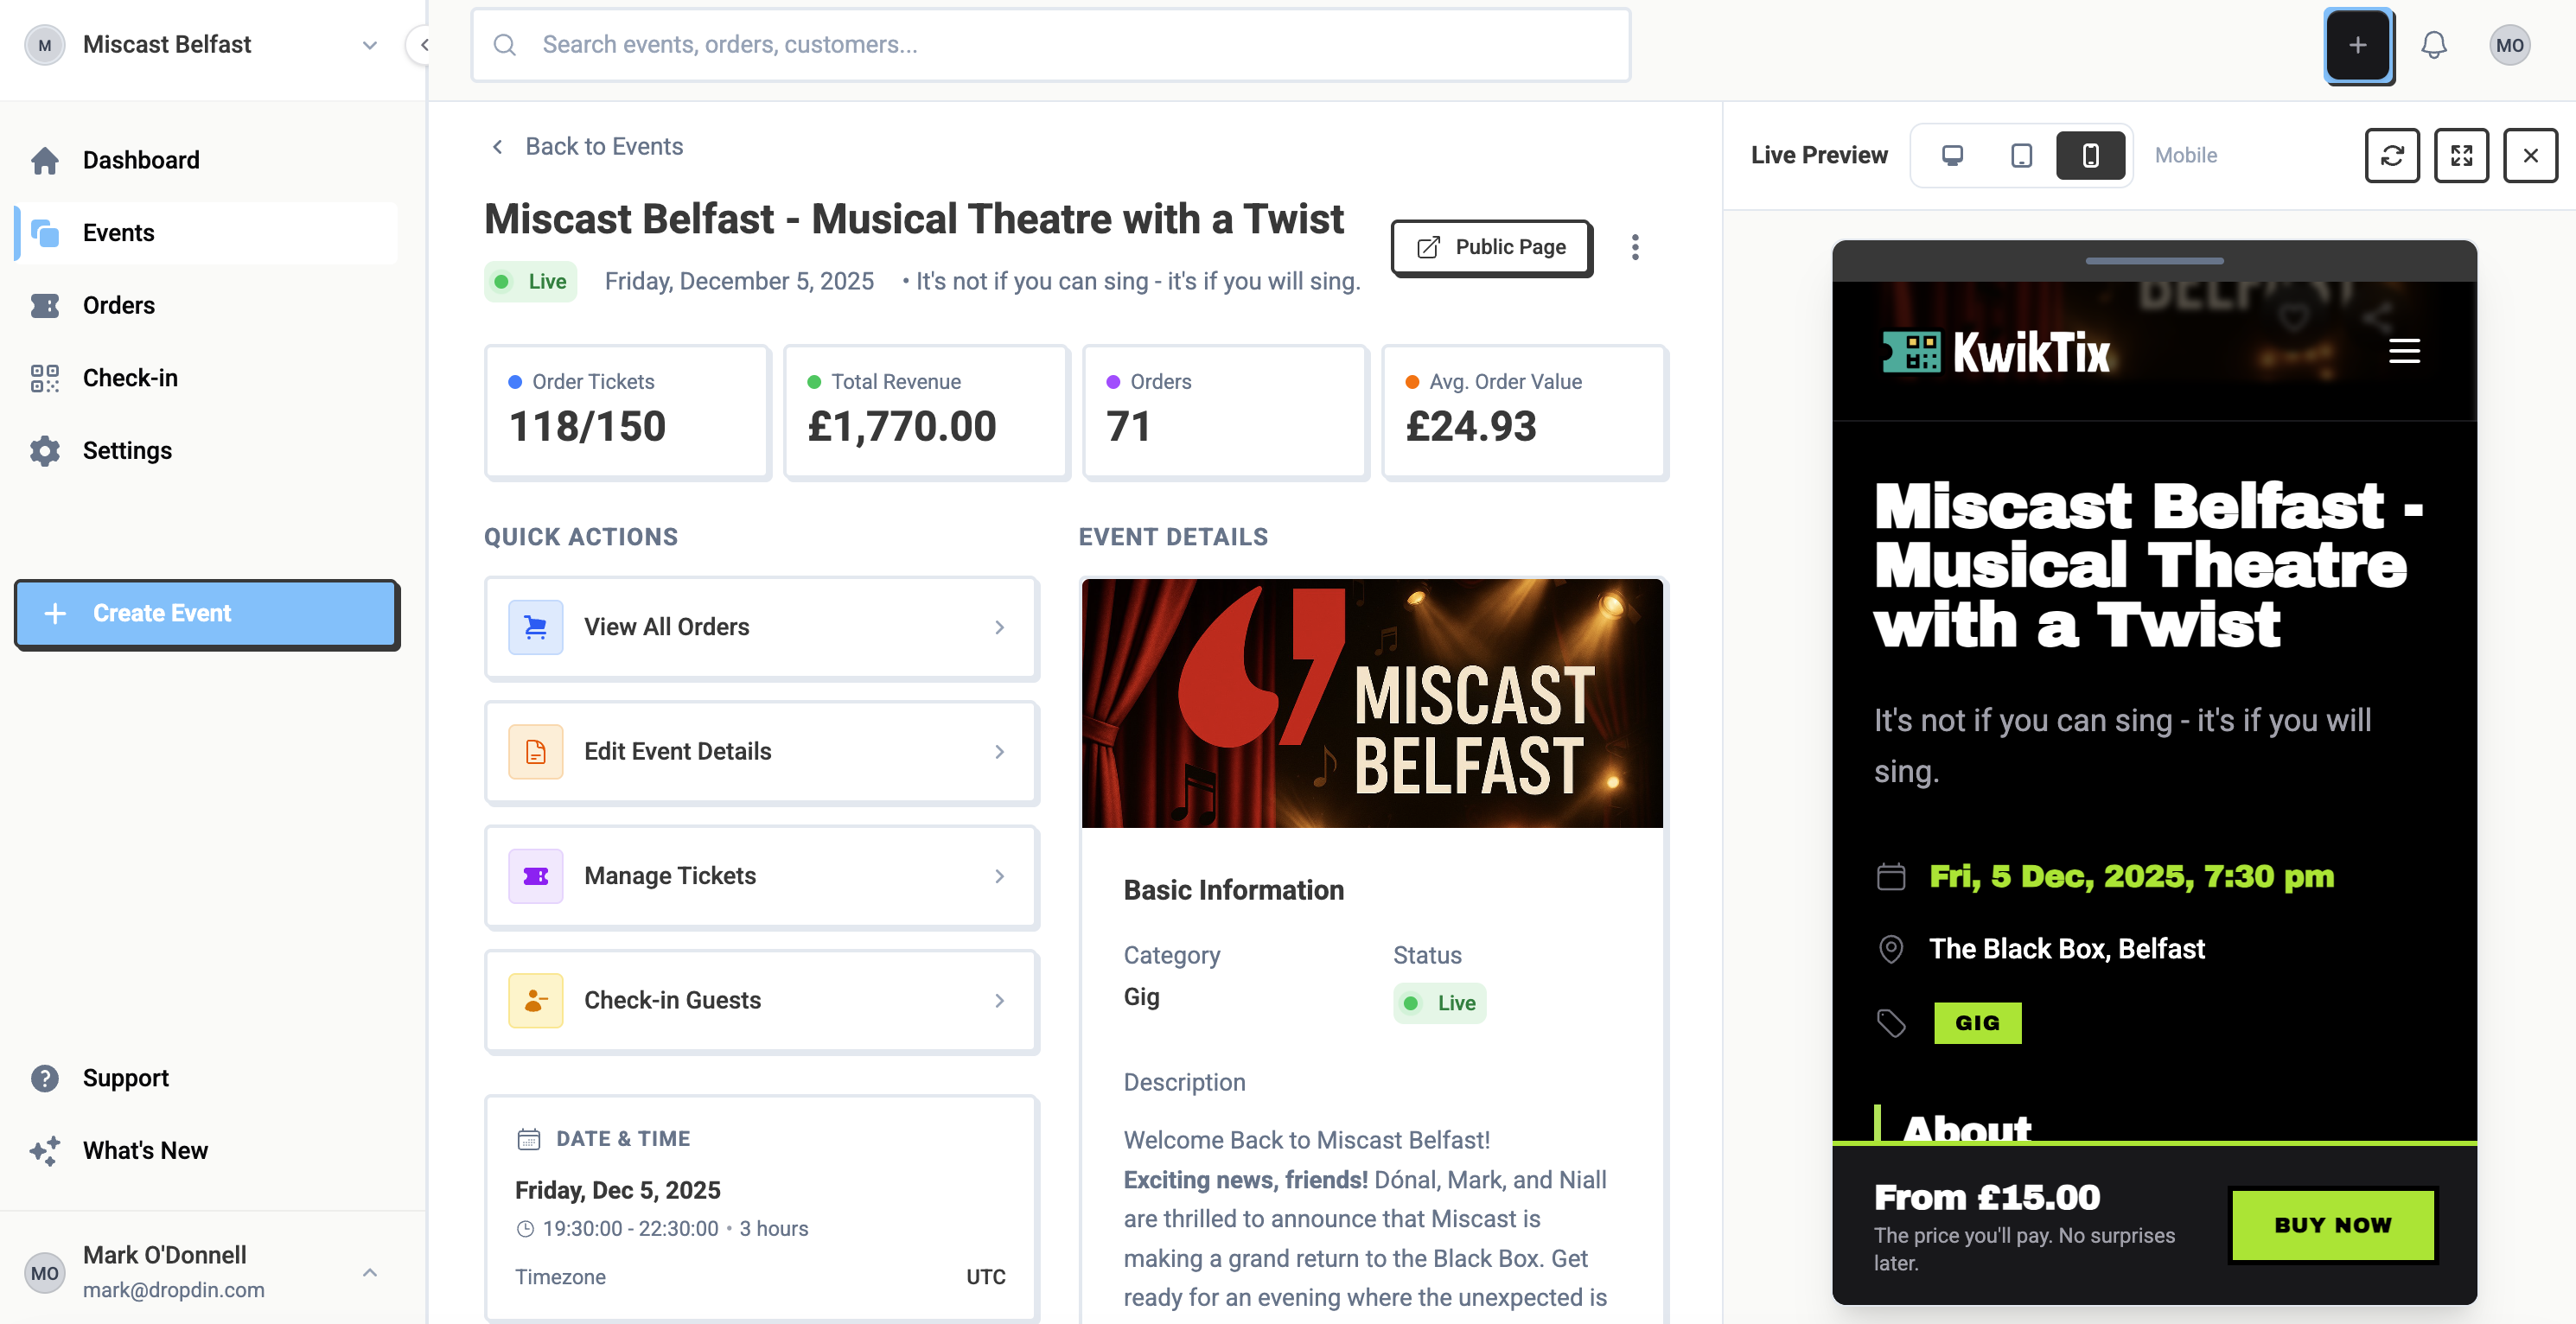Image resolution: width=2576 pixels, height=1324 pixels.
Task: Open the Miscast Belfast workspace dropdown
Action: 370,45
